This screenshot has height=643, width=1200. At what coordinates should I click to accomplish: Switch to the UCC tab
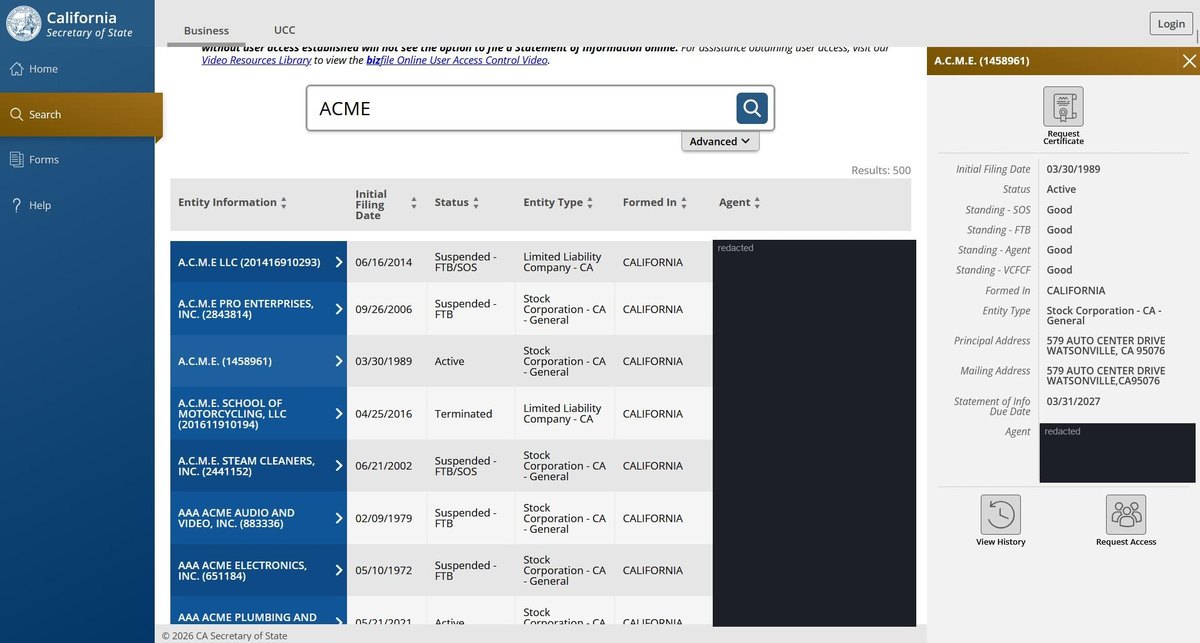(x=285, y=30)
